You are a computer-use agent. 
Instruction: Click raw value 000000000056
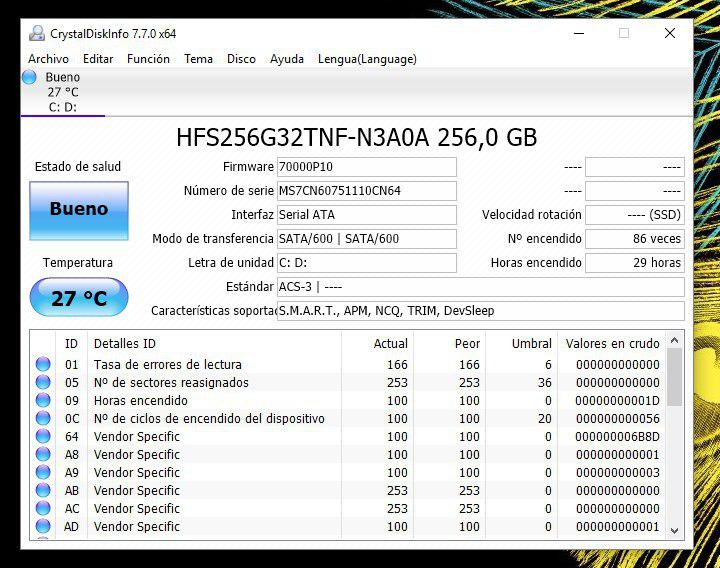pyautogui.click(x=618, y=418)
